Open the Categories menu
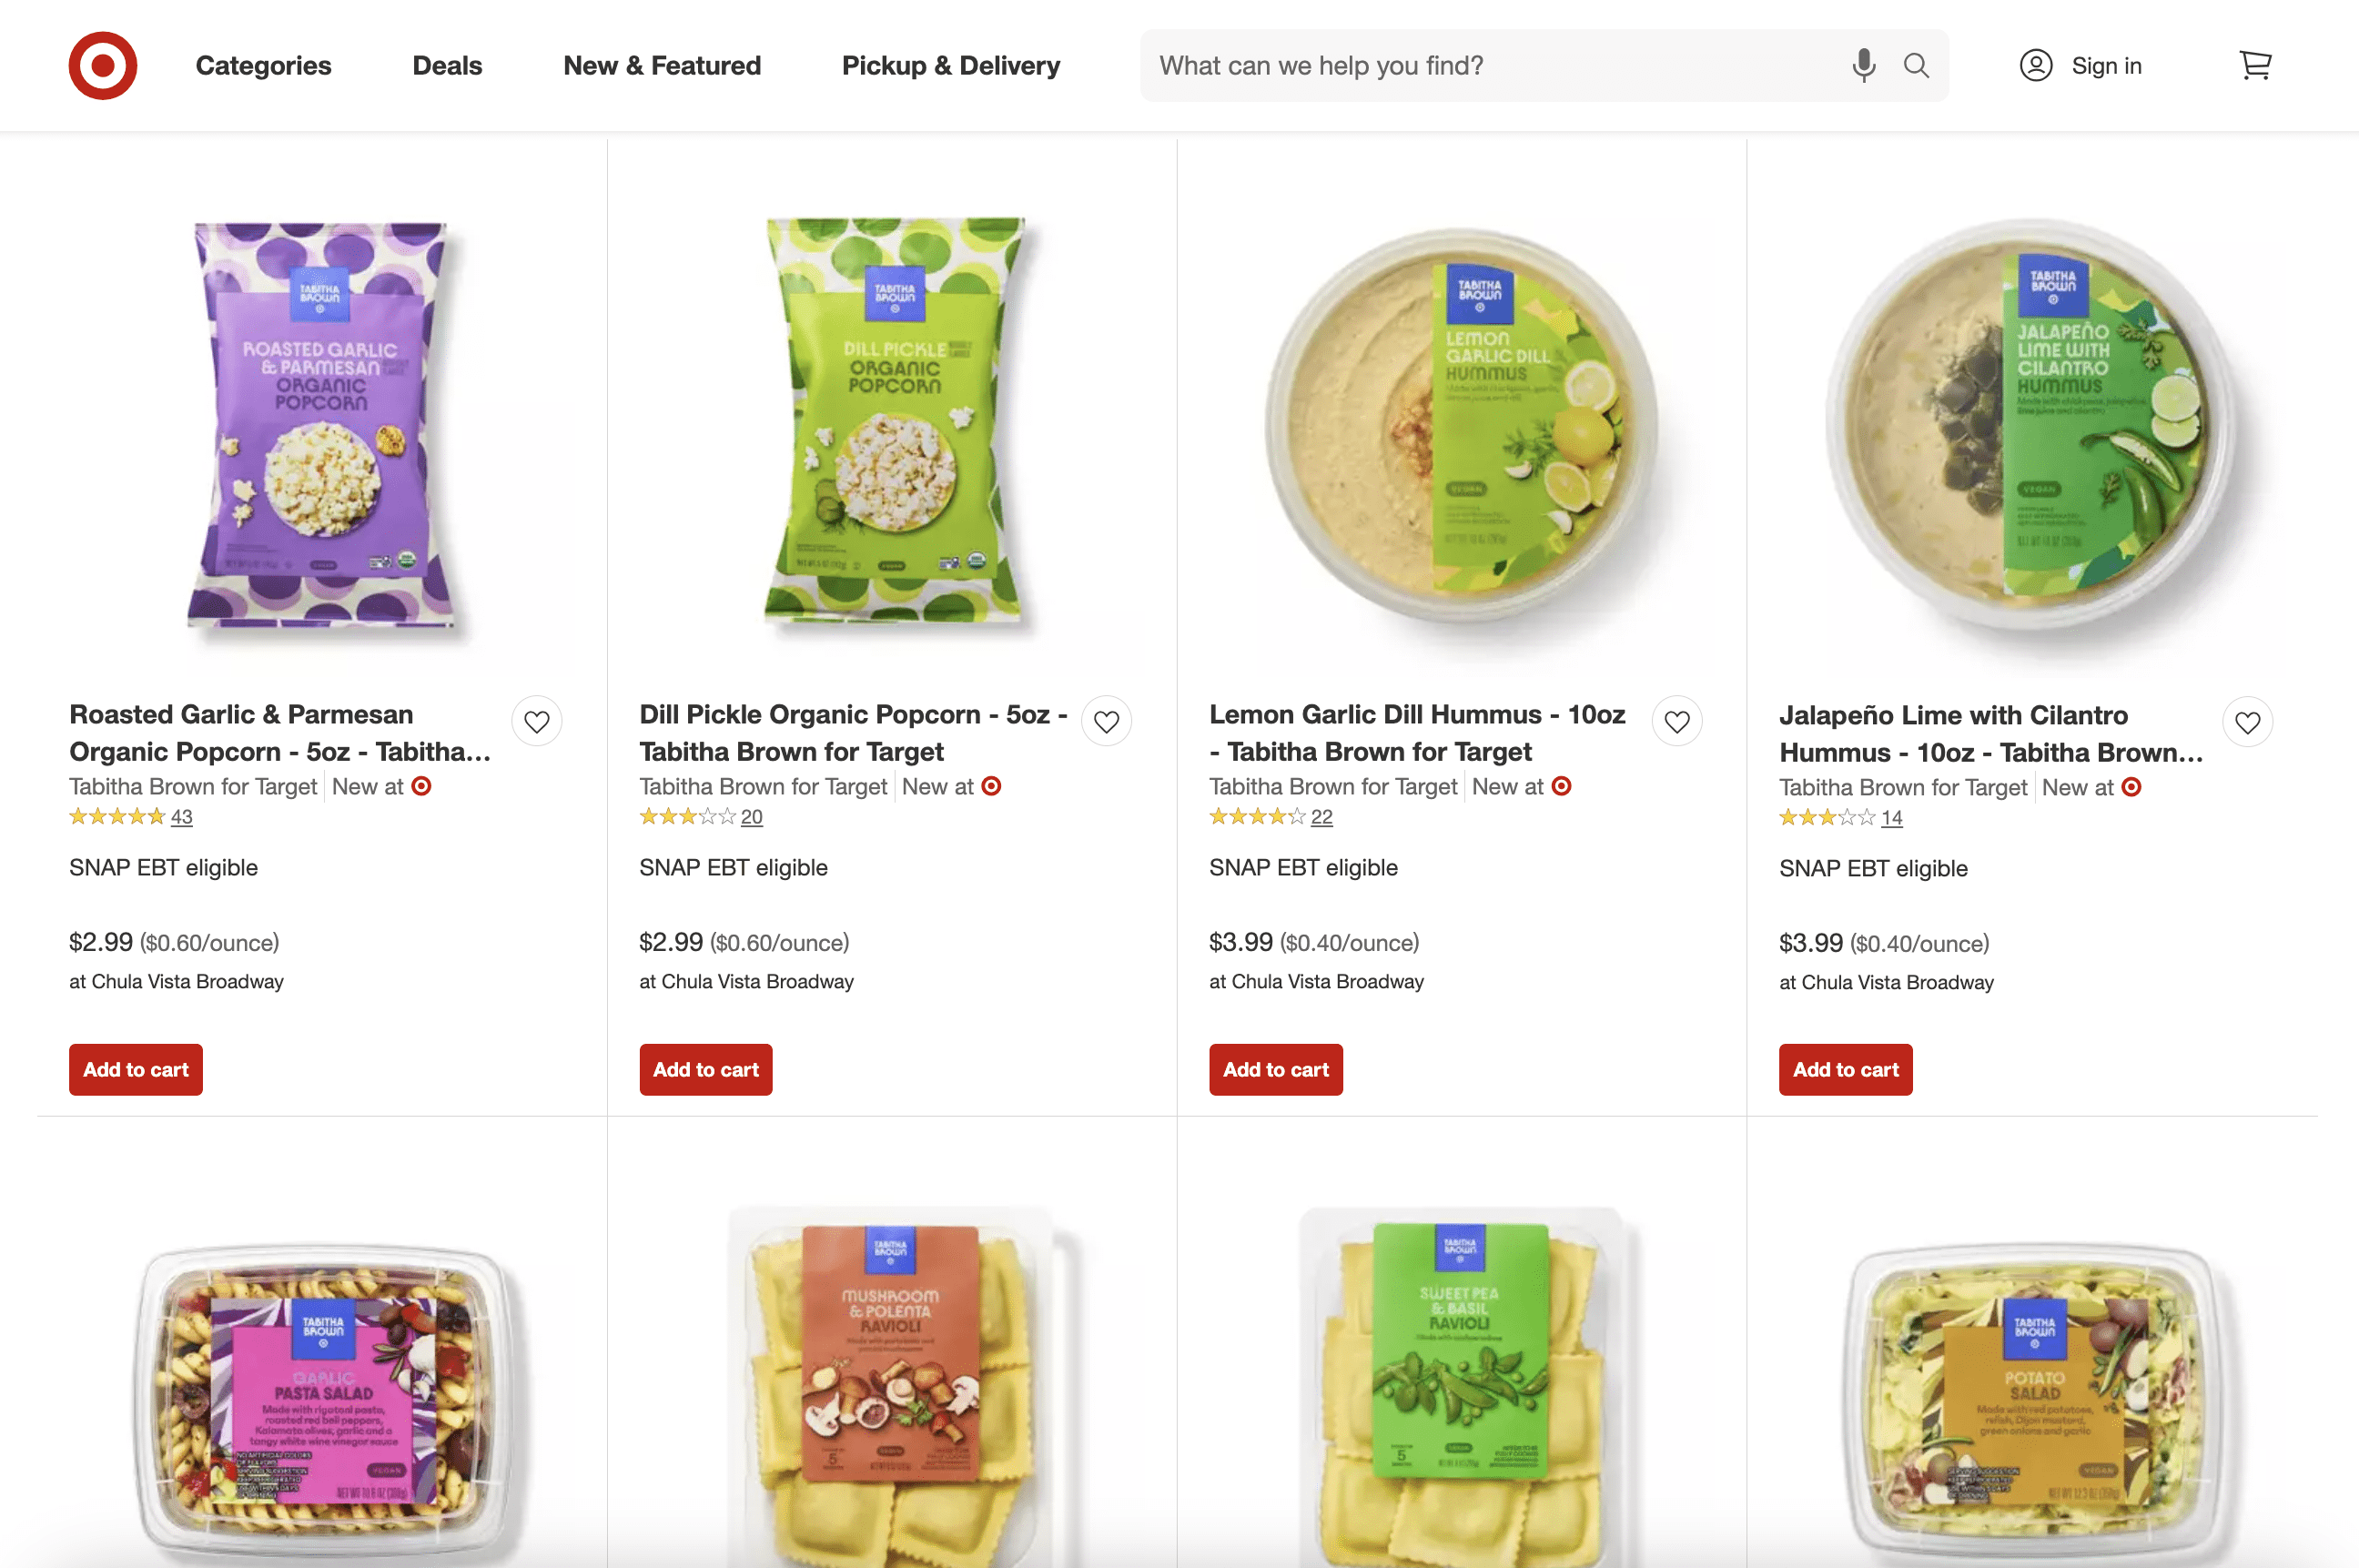 [263, 66]
